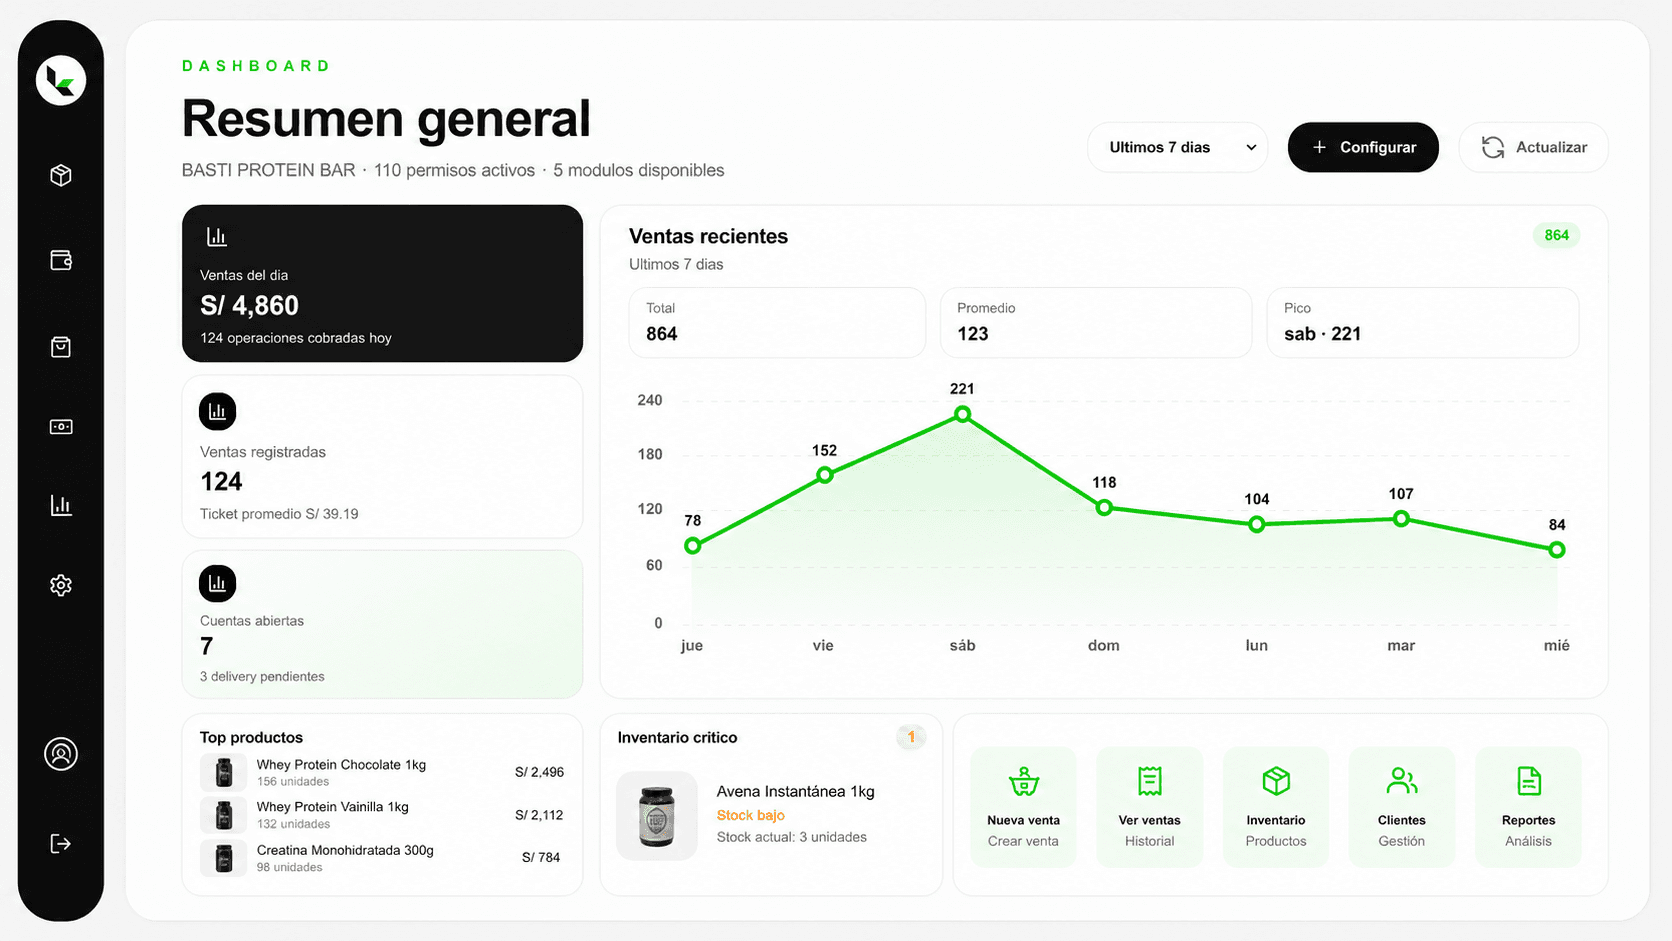Click the mié 84 chart data point
The image size is (1672, 941).
click(x=1557, y=550)
